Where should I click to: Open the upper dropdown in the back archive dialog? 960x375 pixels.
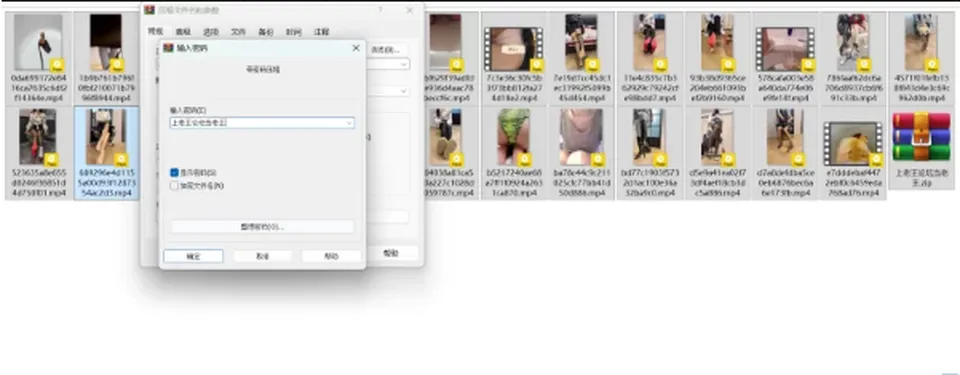click(403, 64)
